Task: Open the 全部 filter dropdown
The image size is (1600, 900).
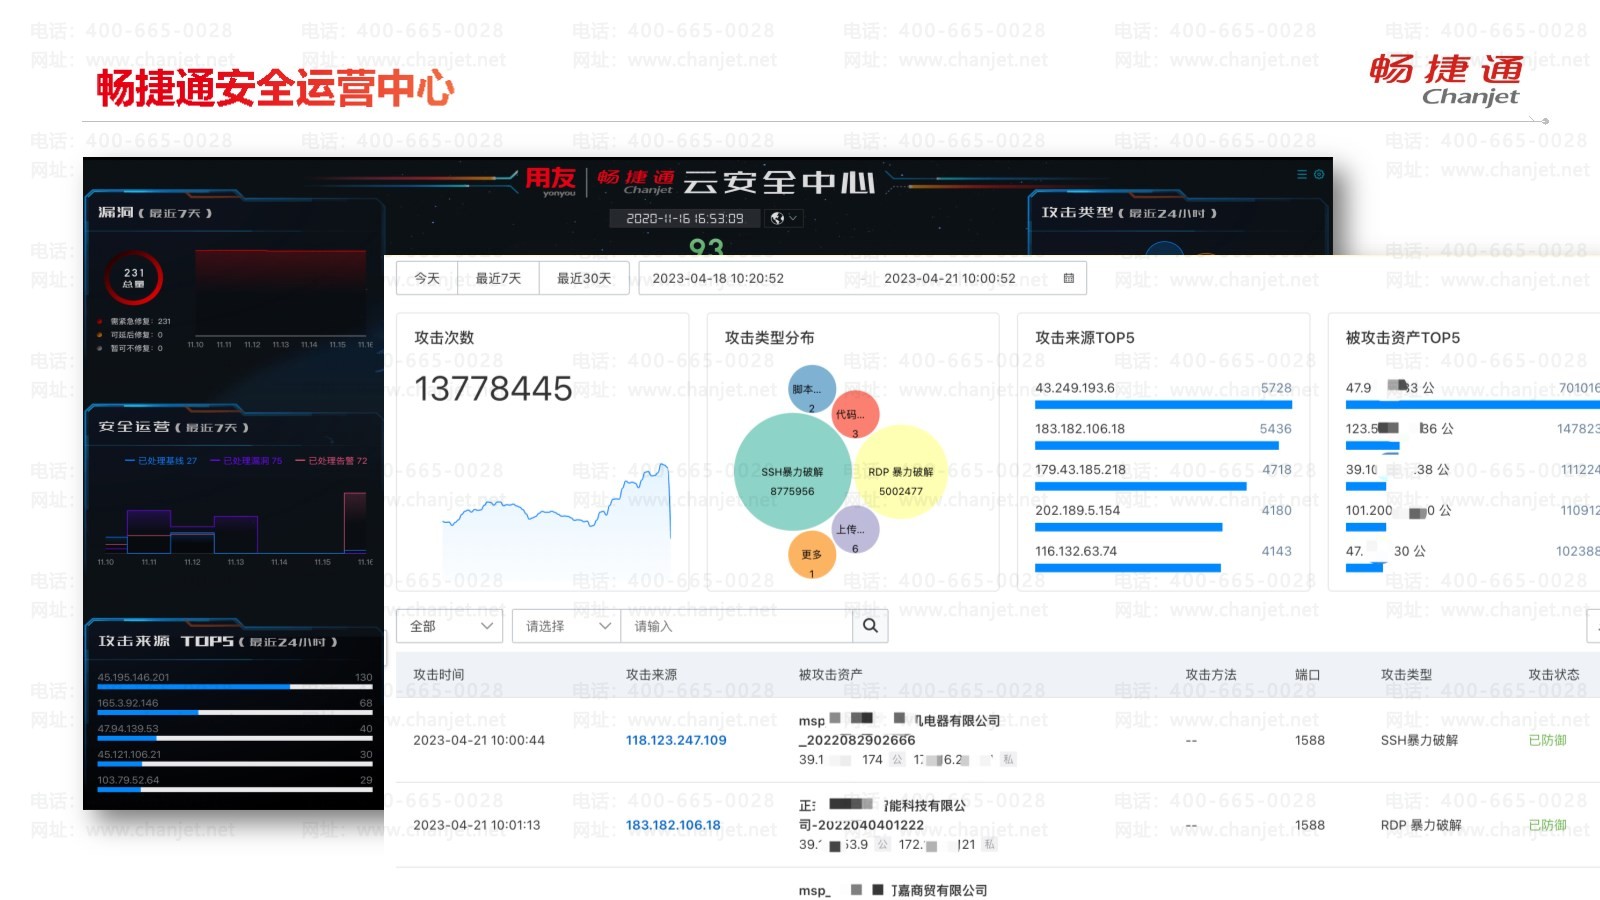Action: (450, 626)
